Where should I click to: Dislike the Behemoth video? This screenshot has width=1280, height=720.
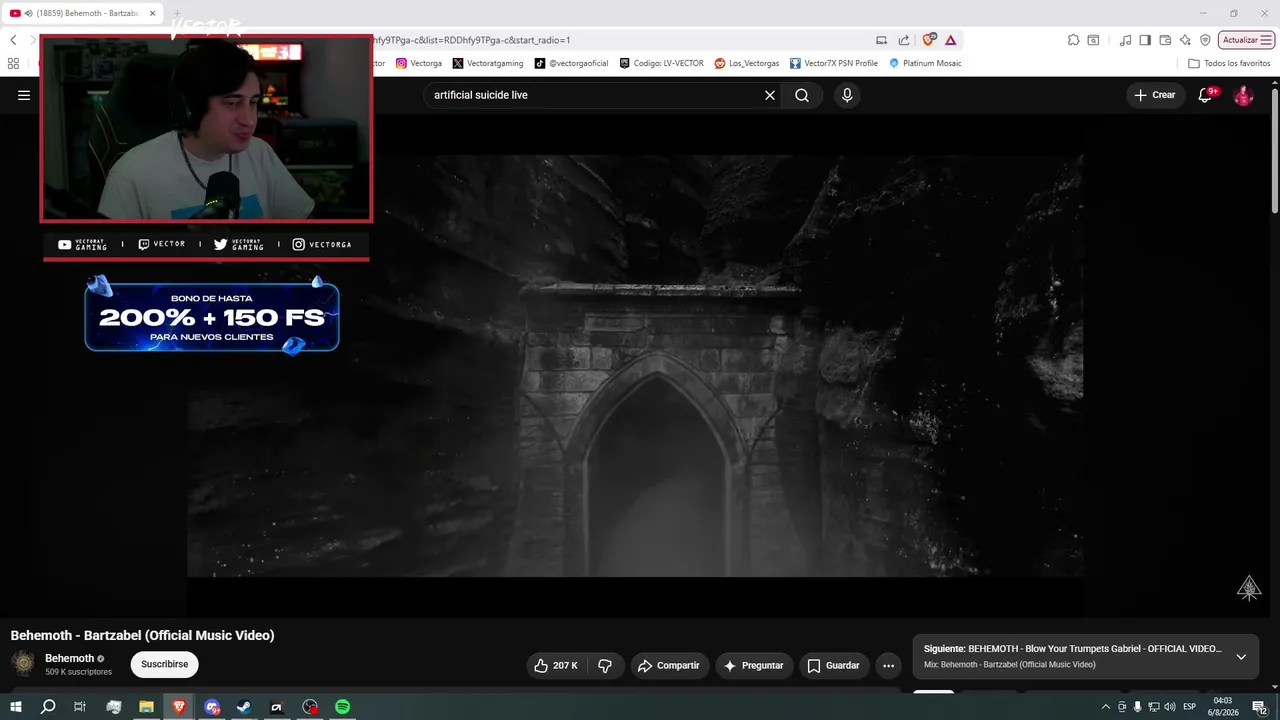pyautogui.click(x=605, y=665)
